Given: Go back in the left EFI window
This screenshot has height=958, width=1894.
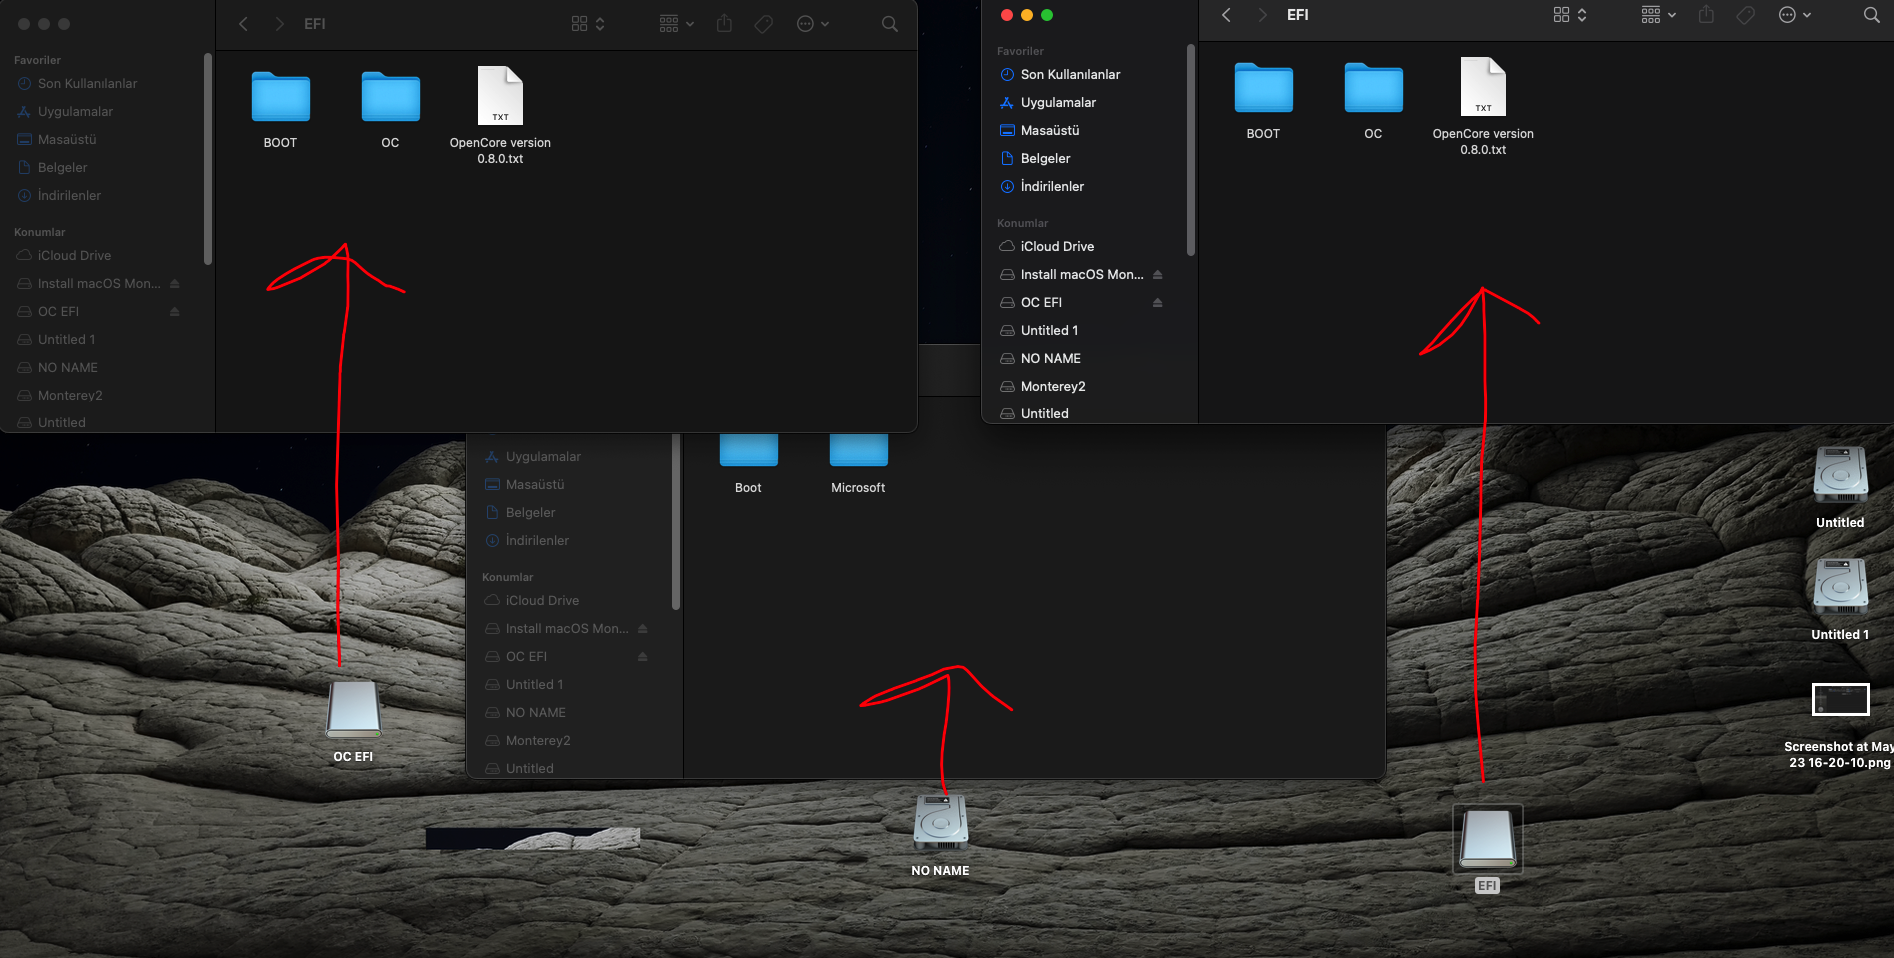Looking at the screenshot, I should (243, 24).
